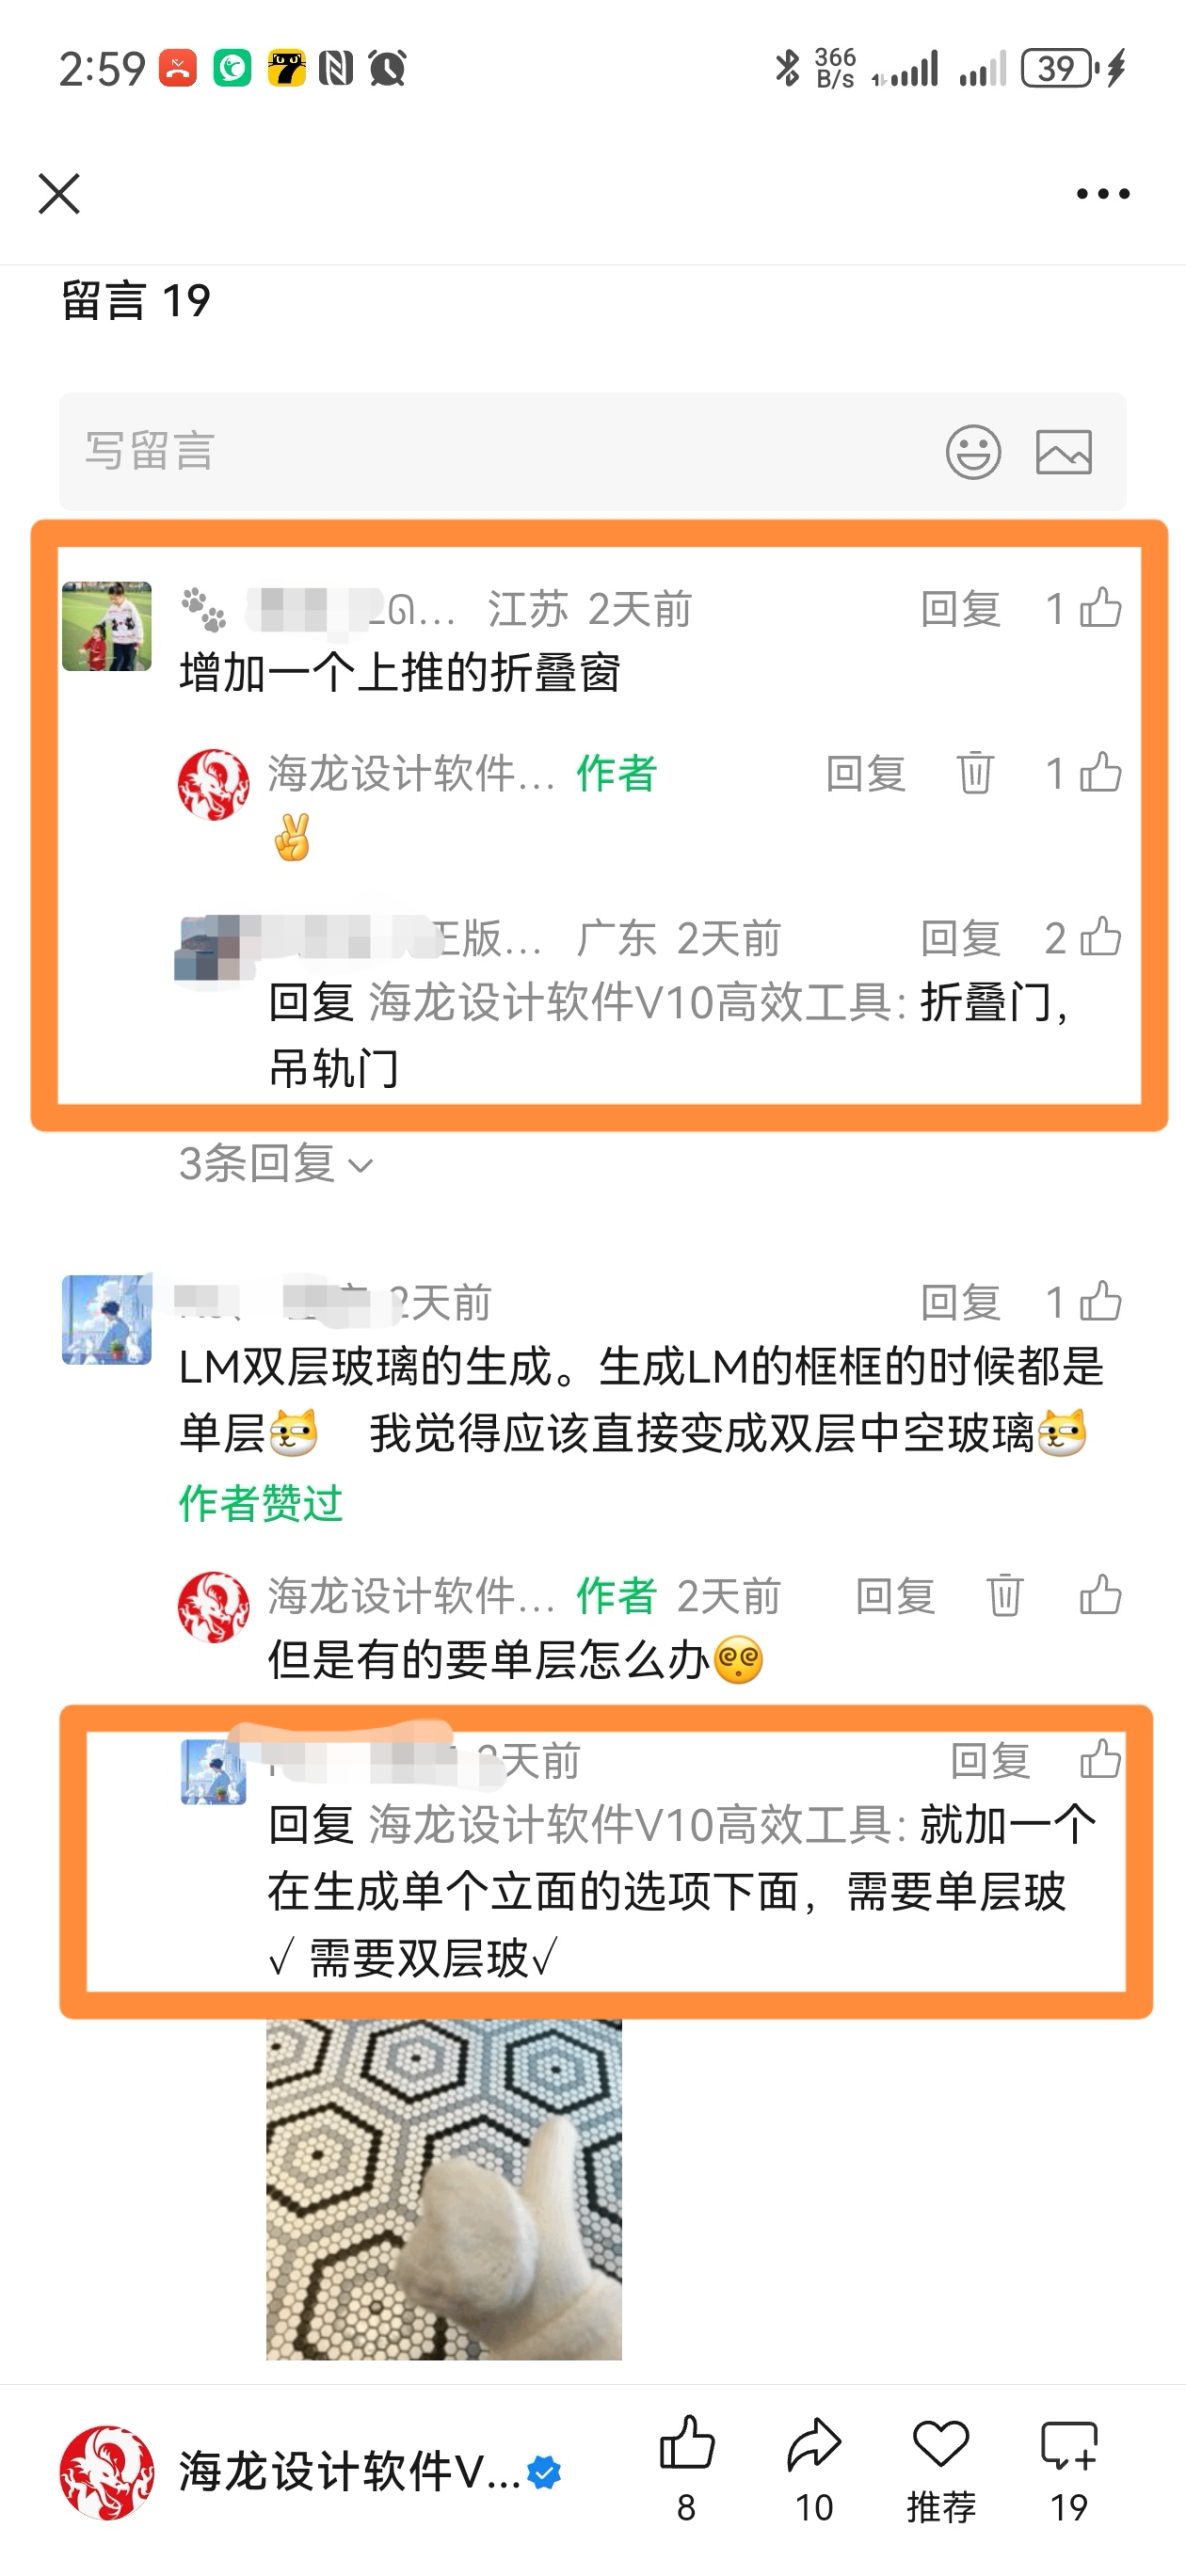The image size is (1186, 2560).
Task: Expand the 3条回复 replies
Action: (276, 1164)
